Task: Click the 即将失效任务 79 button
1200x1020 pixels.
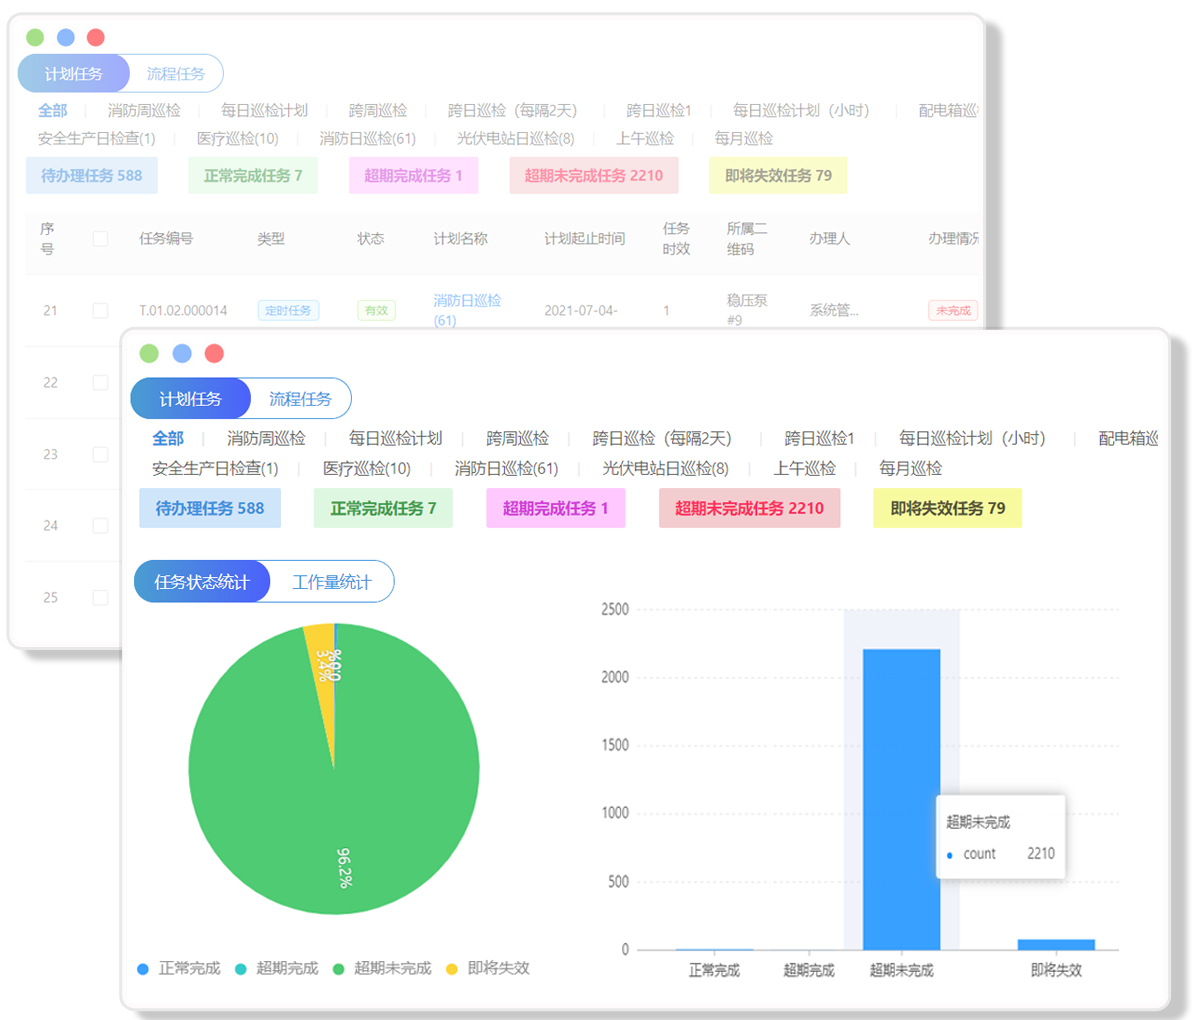Action: (947, 508)
